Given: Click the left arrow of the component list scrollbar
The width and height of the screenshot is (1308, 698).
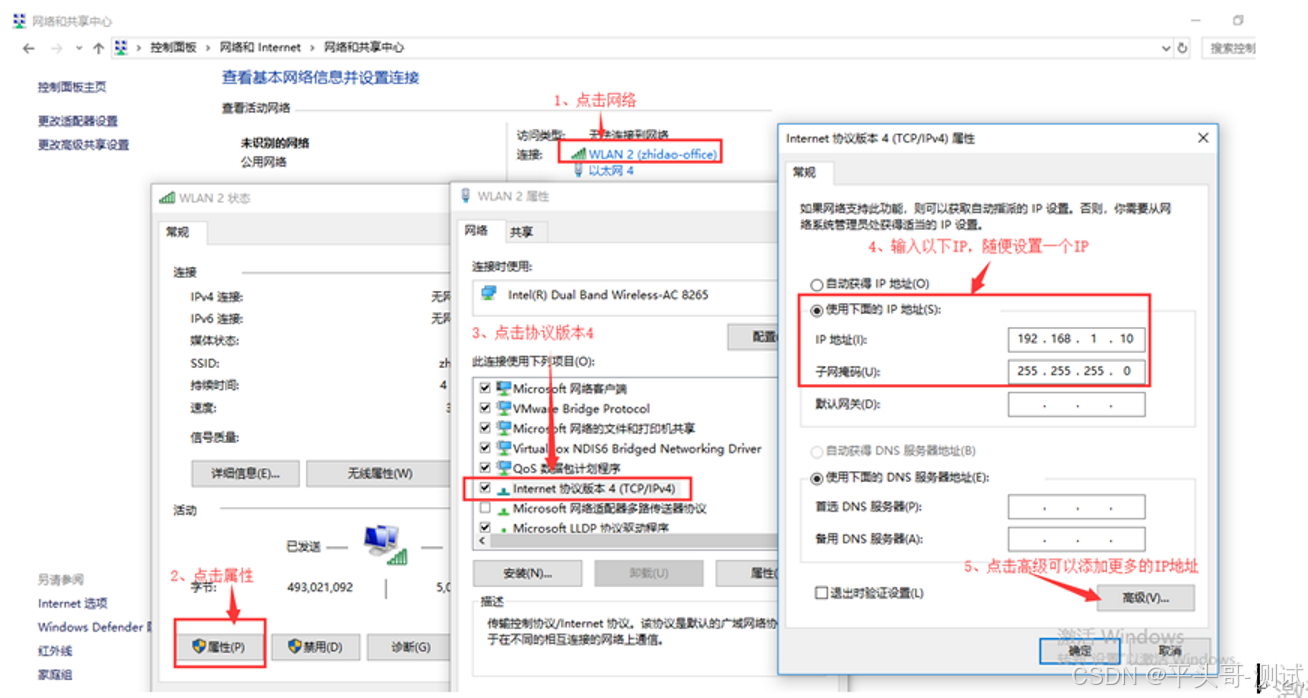Looking at the screenshot, I should pyautogui.click(x=483, y=541).
